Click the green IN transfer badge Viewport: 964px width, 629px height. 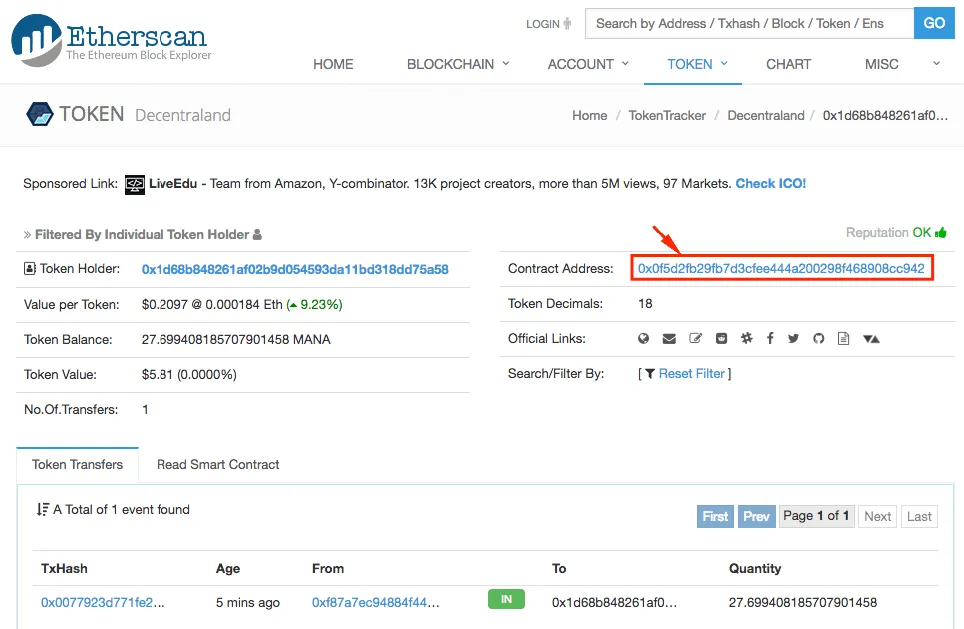click(506, 599)
